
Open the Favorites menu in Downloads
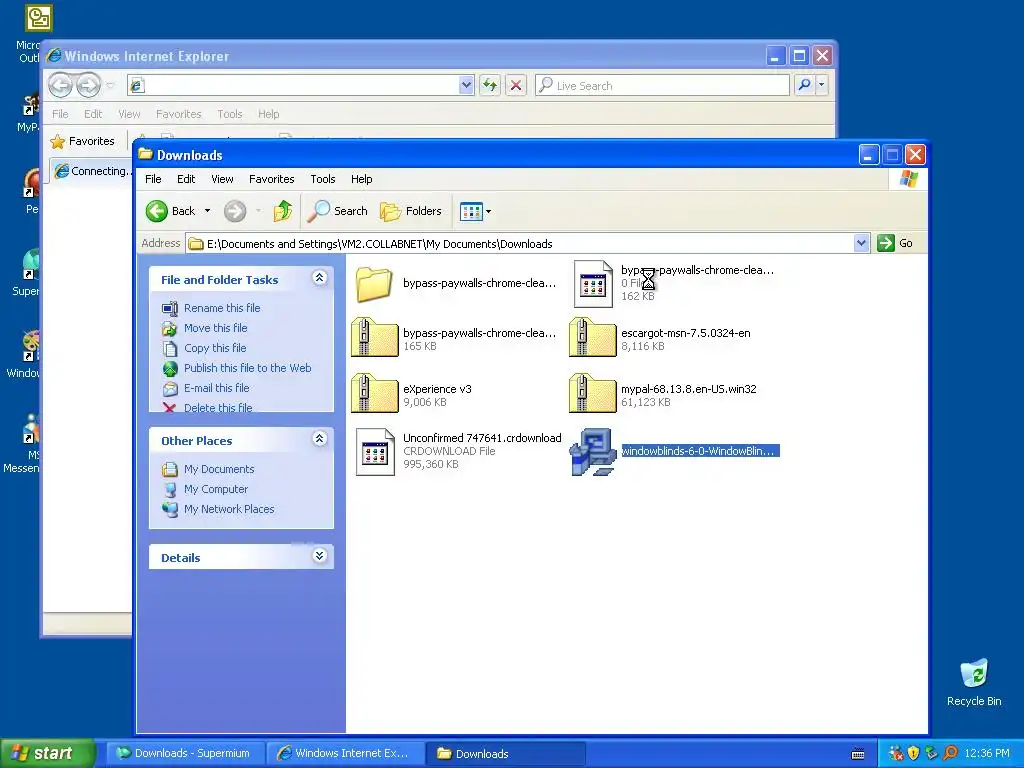click(272, 179)
